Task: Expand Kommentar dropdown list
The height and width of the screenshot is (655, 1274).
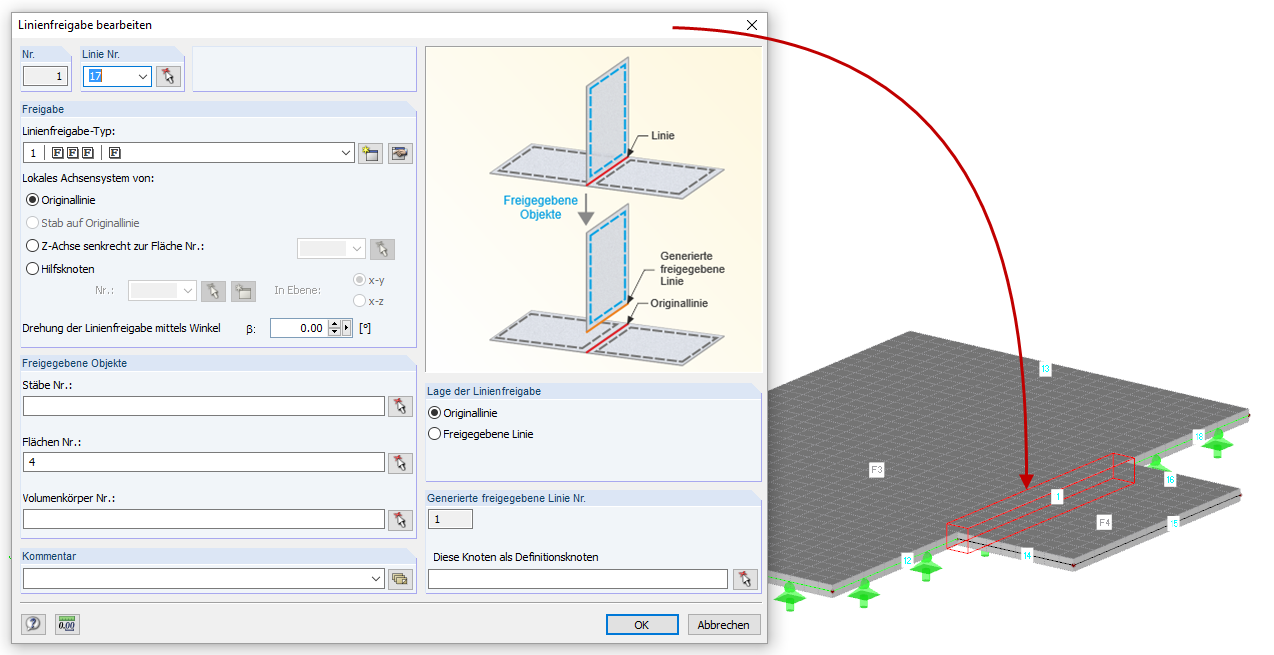Action: point(376,579)
